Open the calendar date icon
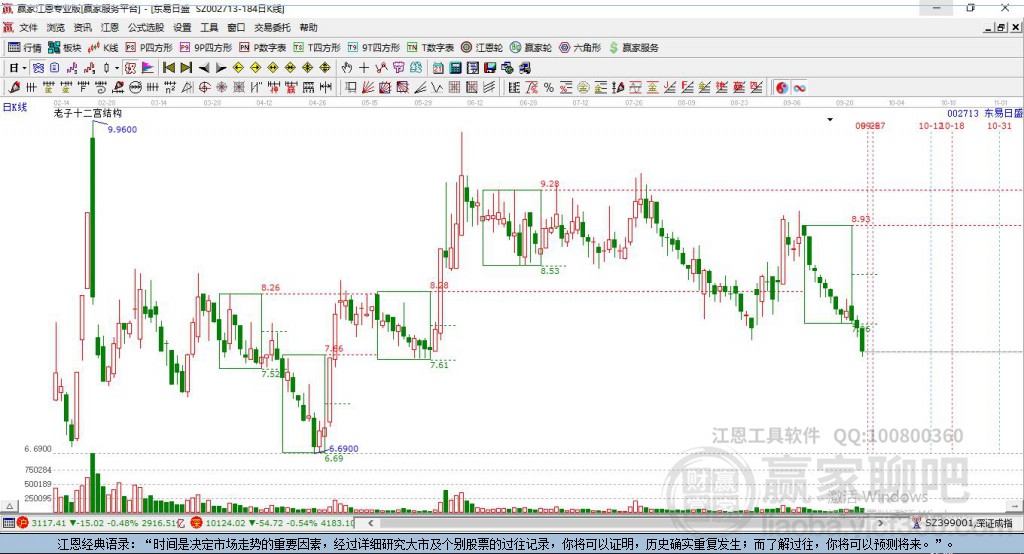Image resolution: width=1024 pixels, height=554 pixels. pyautogui.click(x=438, y=68)
